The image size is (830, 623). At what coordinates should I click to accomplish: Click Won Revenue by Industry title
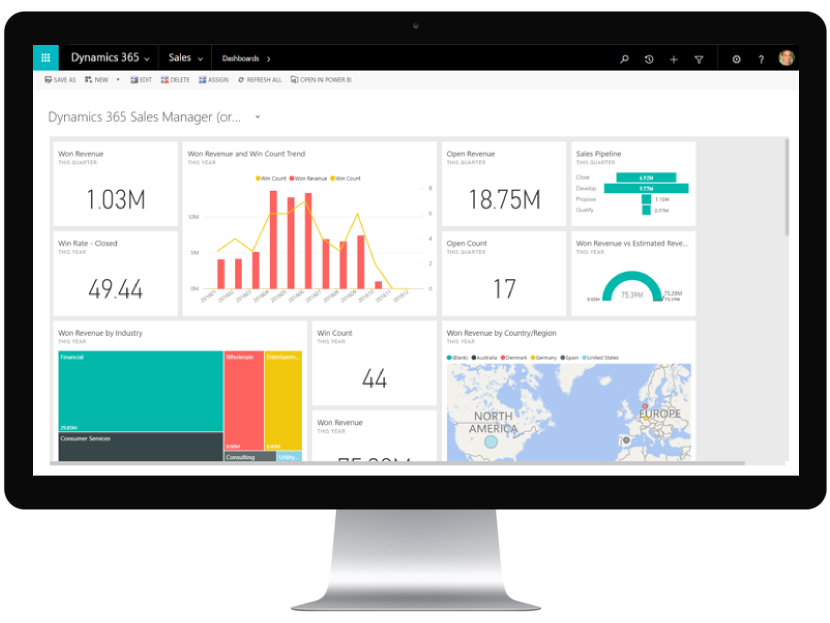pyautogui.click(x=100, y=333)
